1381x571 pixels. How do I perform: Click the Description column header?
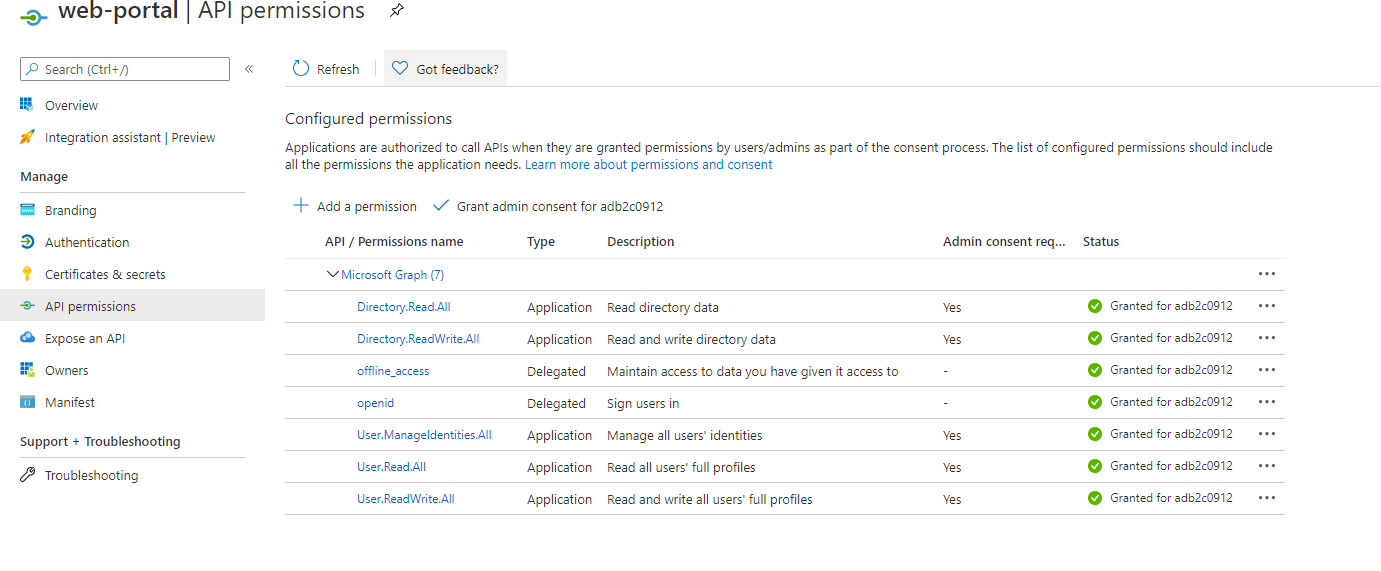(641, 241)
